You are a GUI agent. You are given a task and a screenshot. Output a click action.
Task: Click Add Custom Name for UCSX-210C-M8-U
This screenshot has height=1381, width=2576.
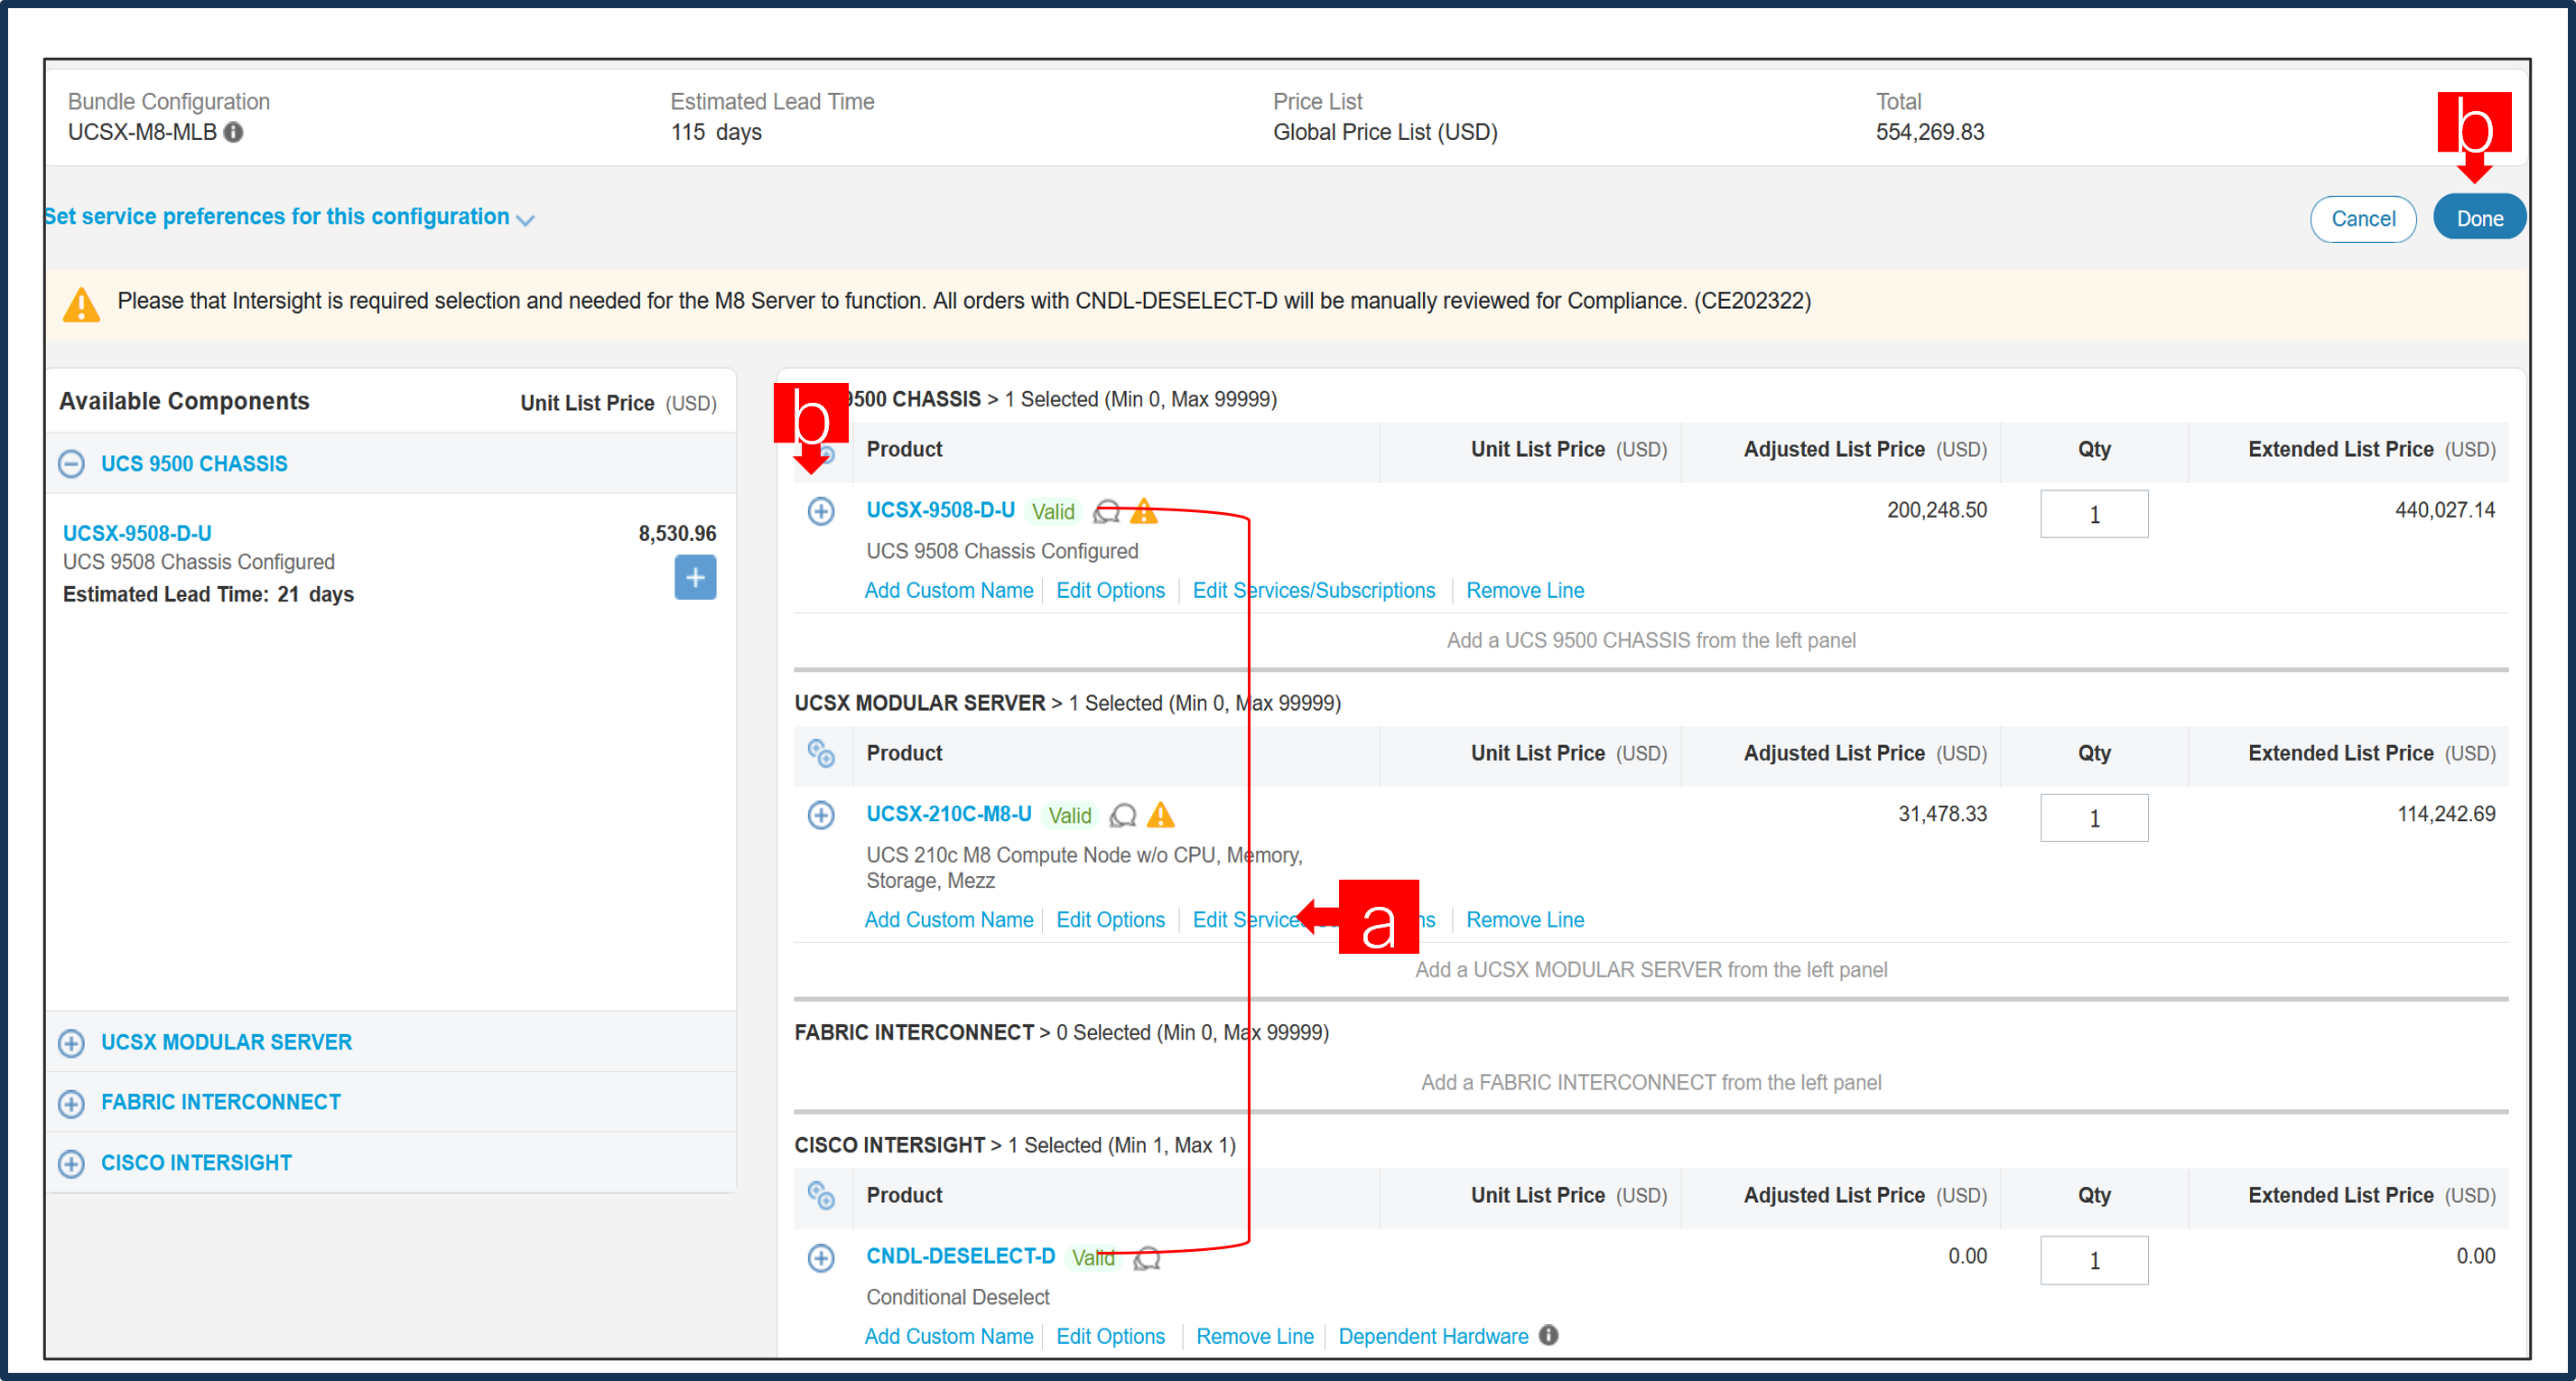coord(949,919)
